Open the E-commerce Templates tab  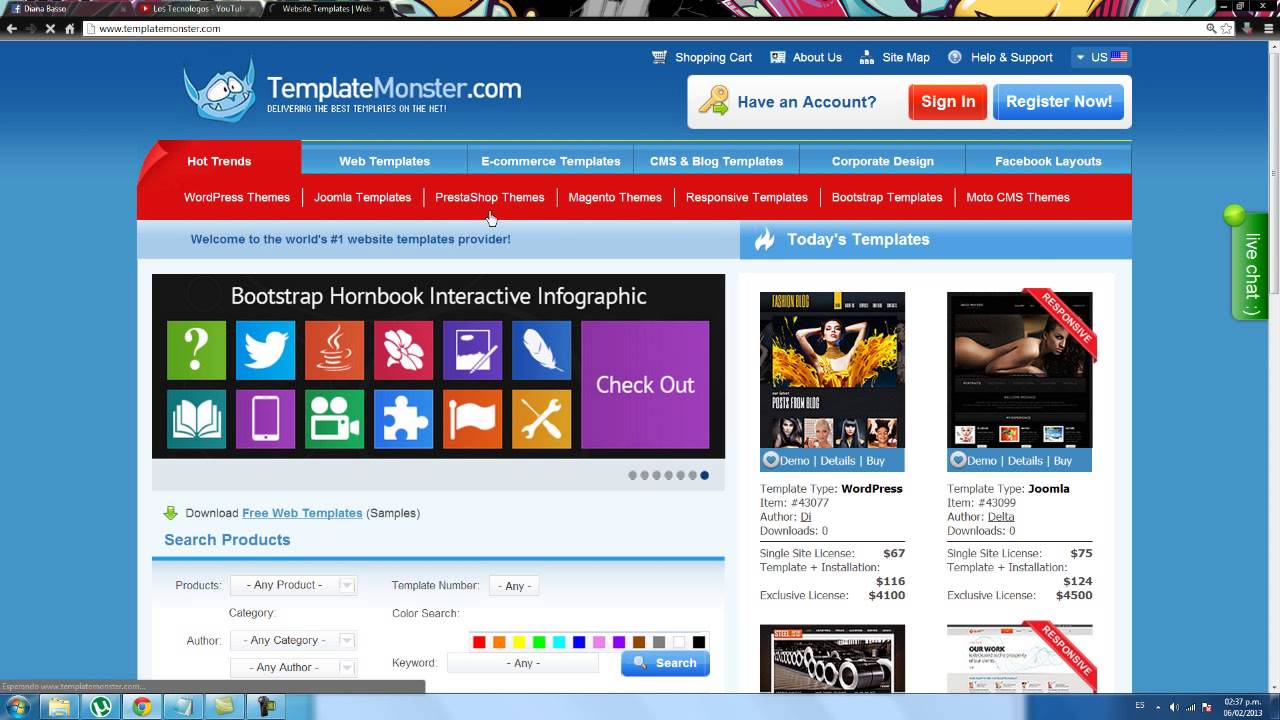pos(551,161)
